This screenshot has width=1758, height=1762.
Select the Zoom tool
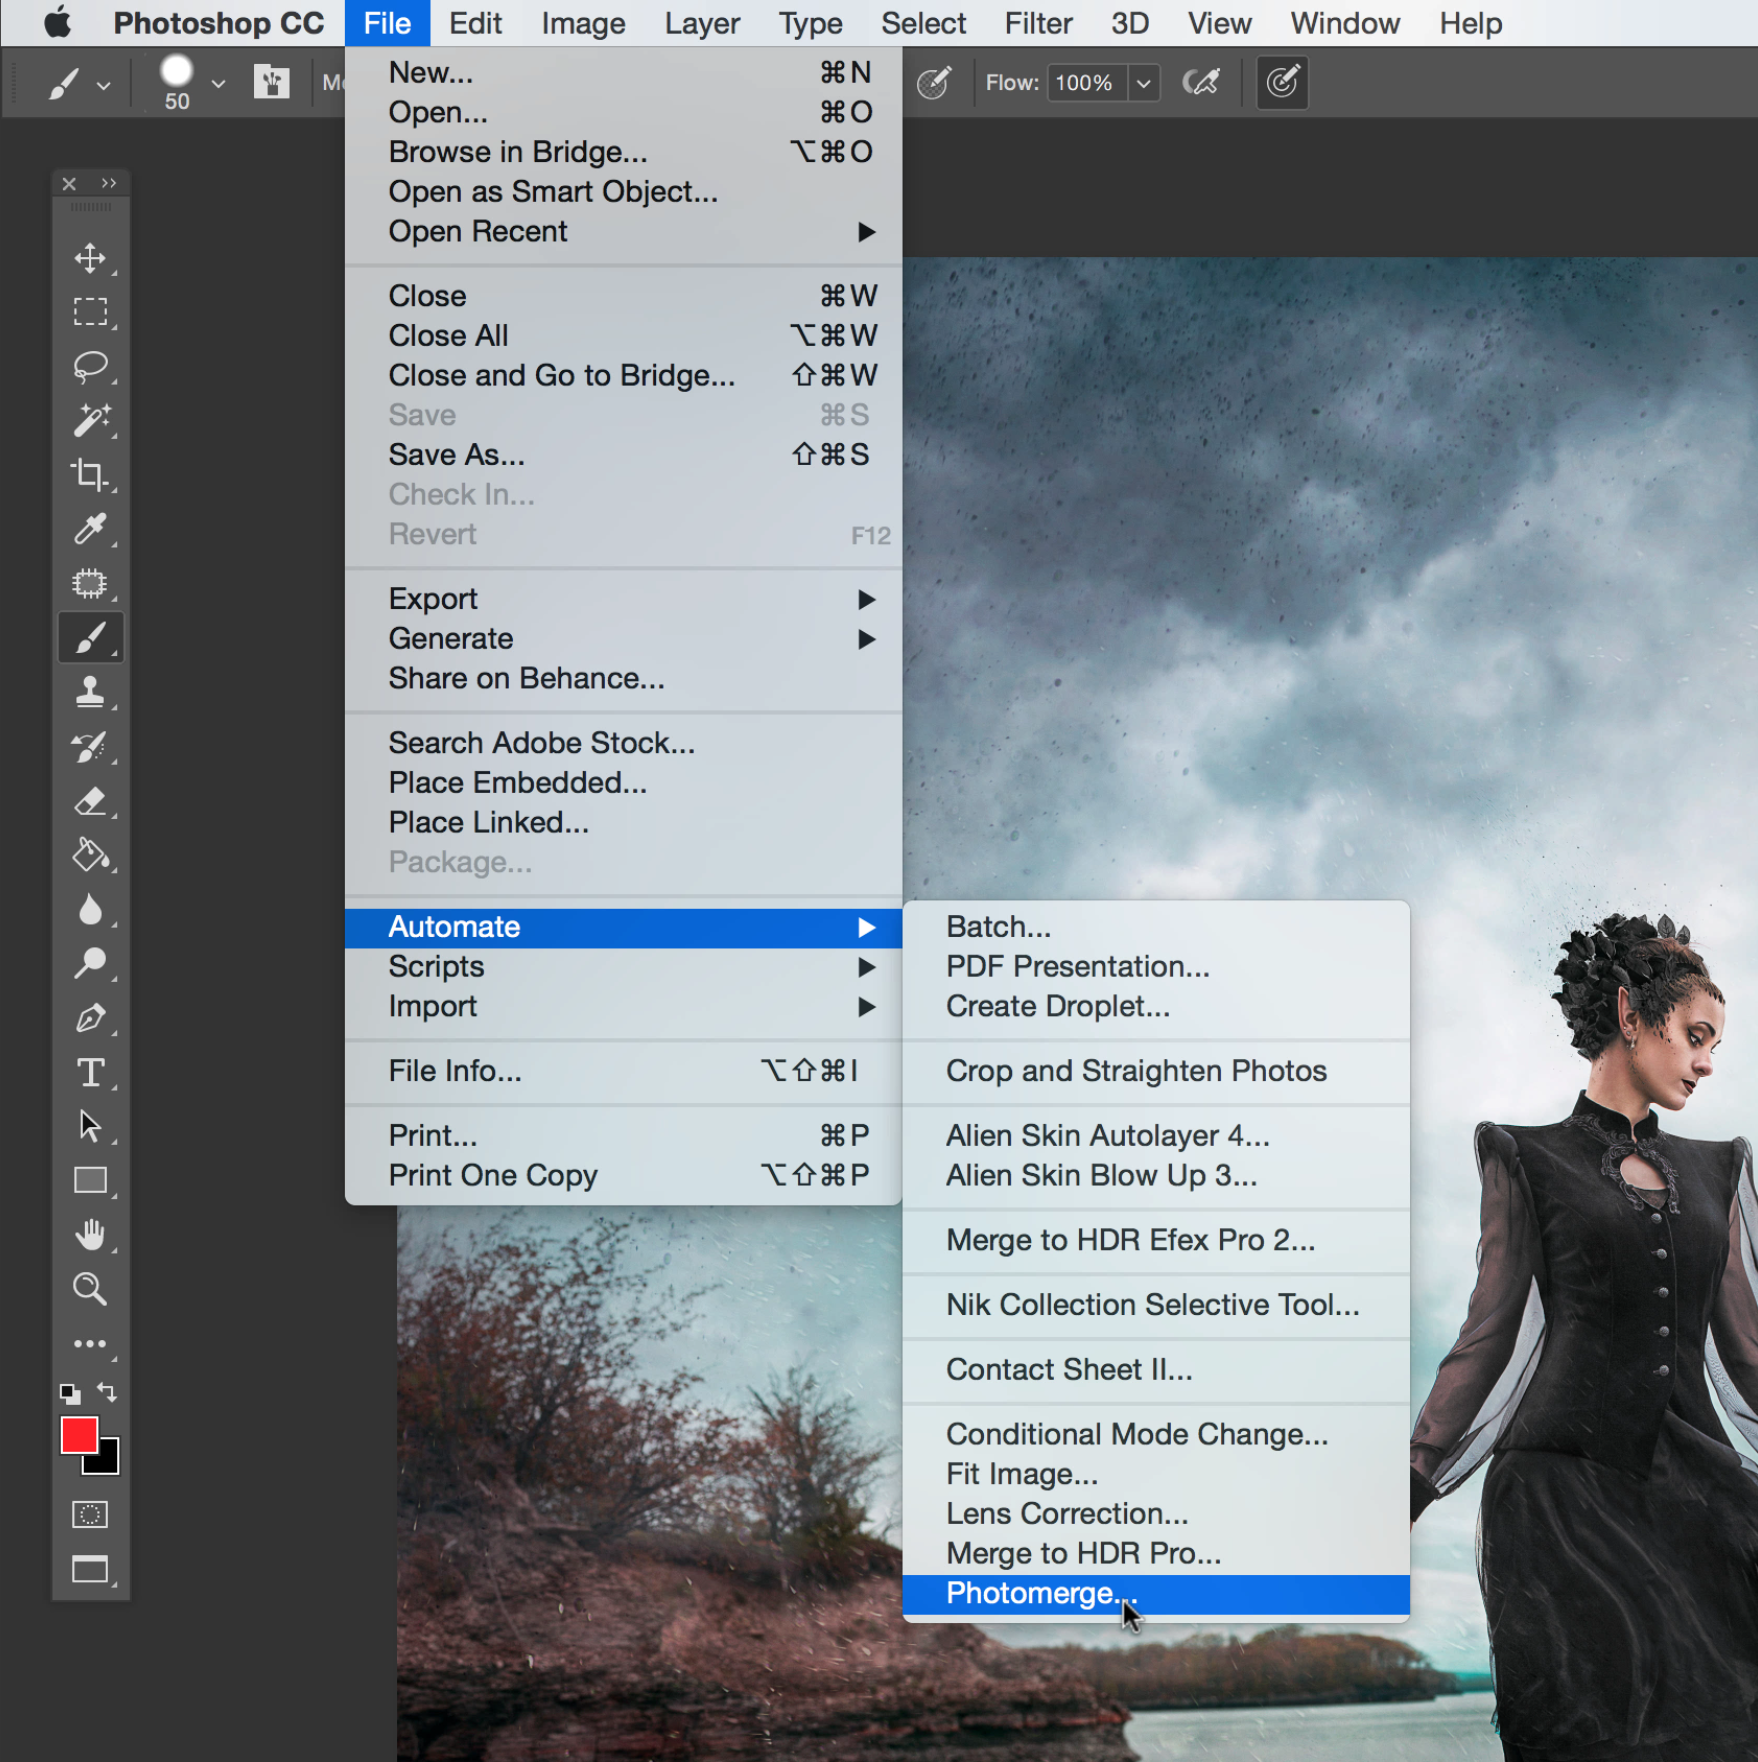(x=90, y=1289)
